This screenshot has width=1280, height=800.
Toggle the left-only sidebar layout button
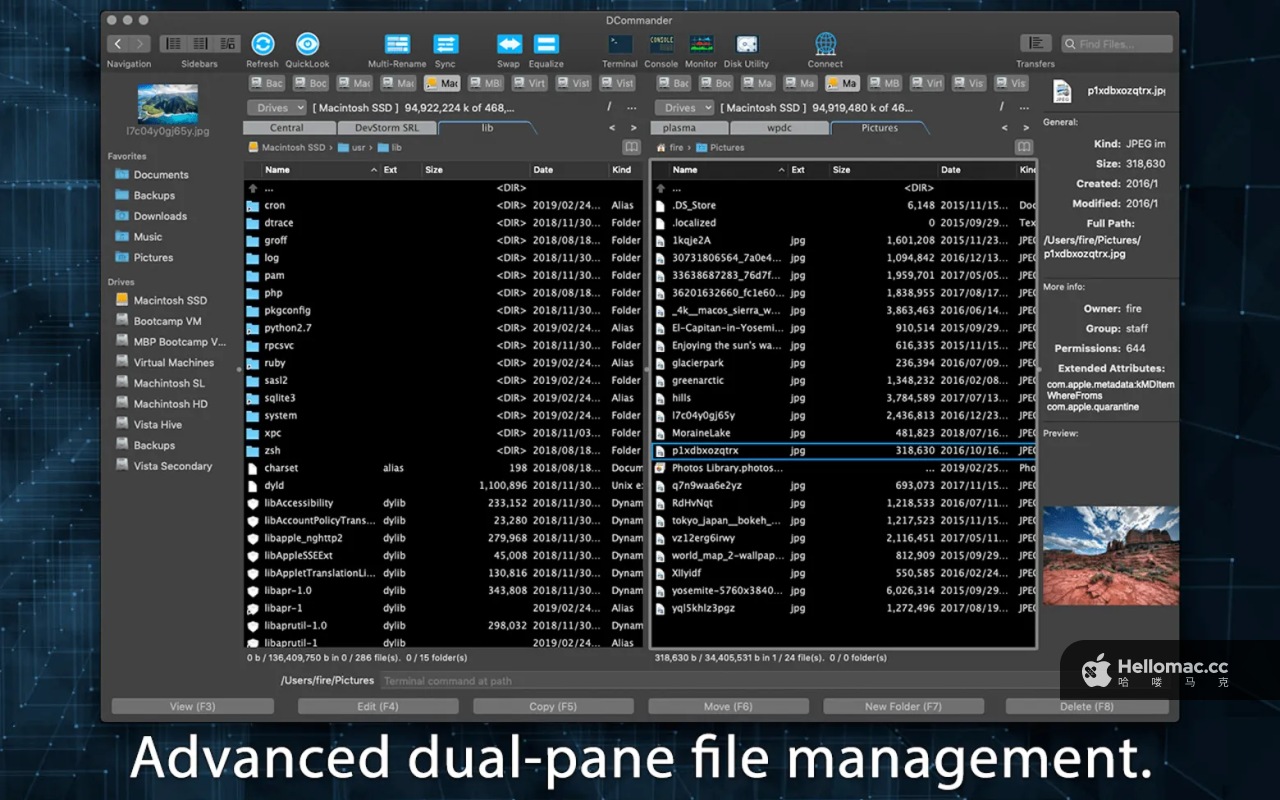174,44
